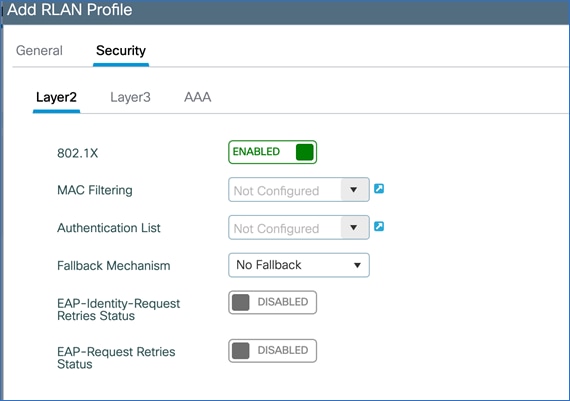Enable EAP-Identity-Request Retries Status toggle
Image resolution: width=570 pixels, height=401 pixels.
[272, 302]
